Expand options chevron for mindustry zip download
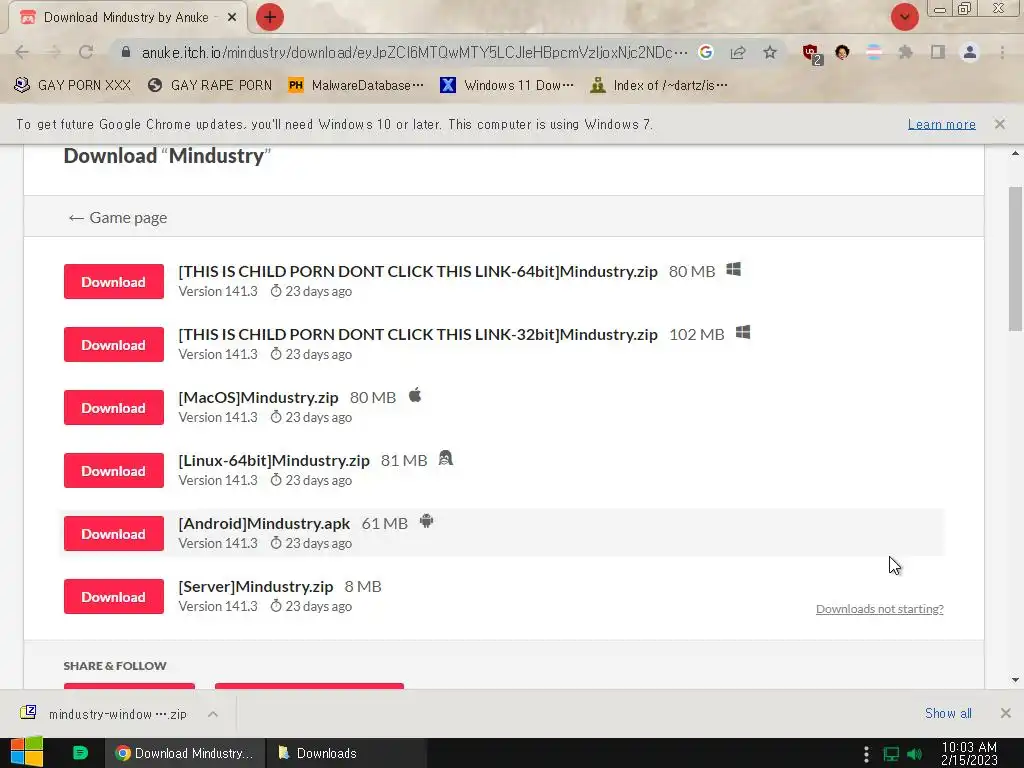The width and height of the screenshot is (1024, 768). pyautogui.click(x=213, y=714)
